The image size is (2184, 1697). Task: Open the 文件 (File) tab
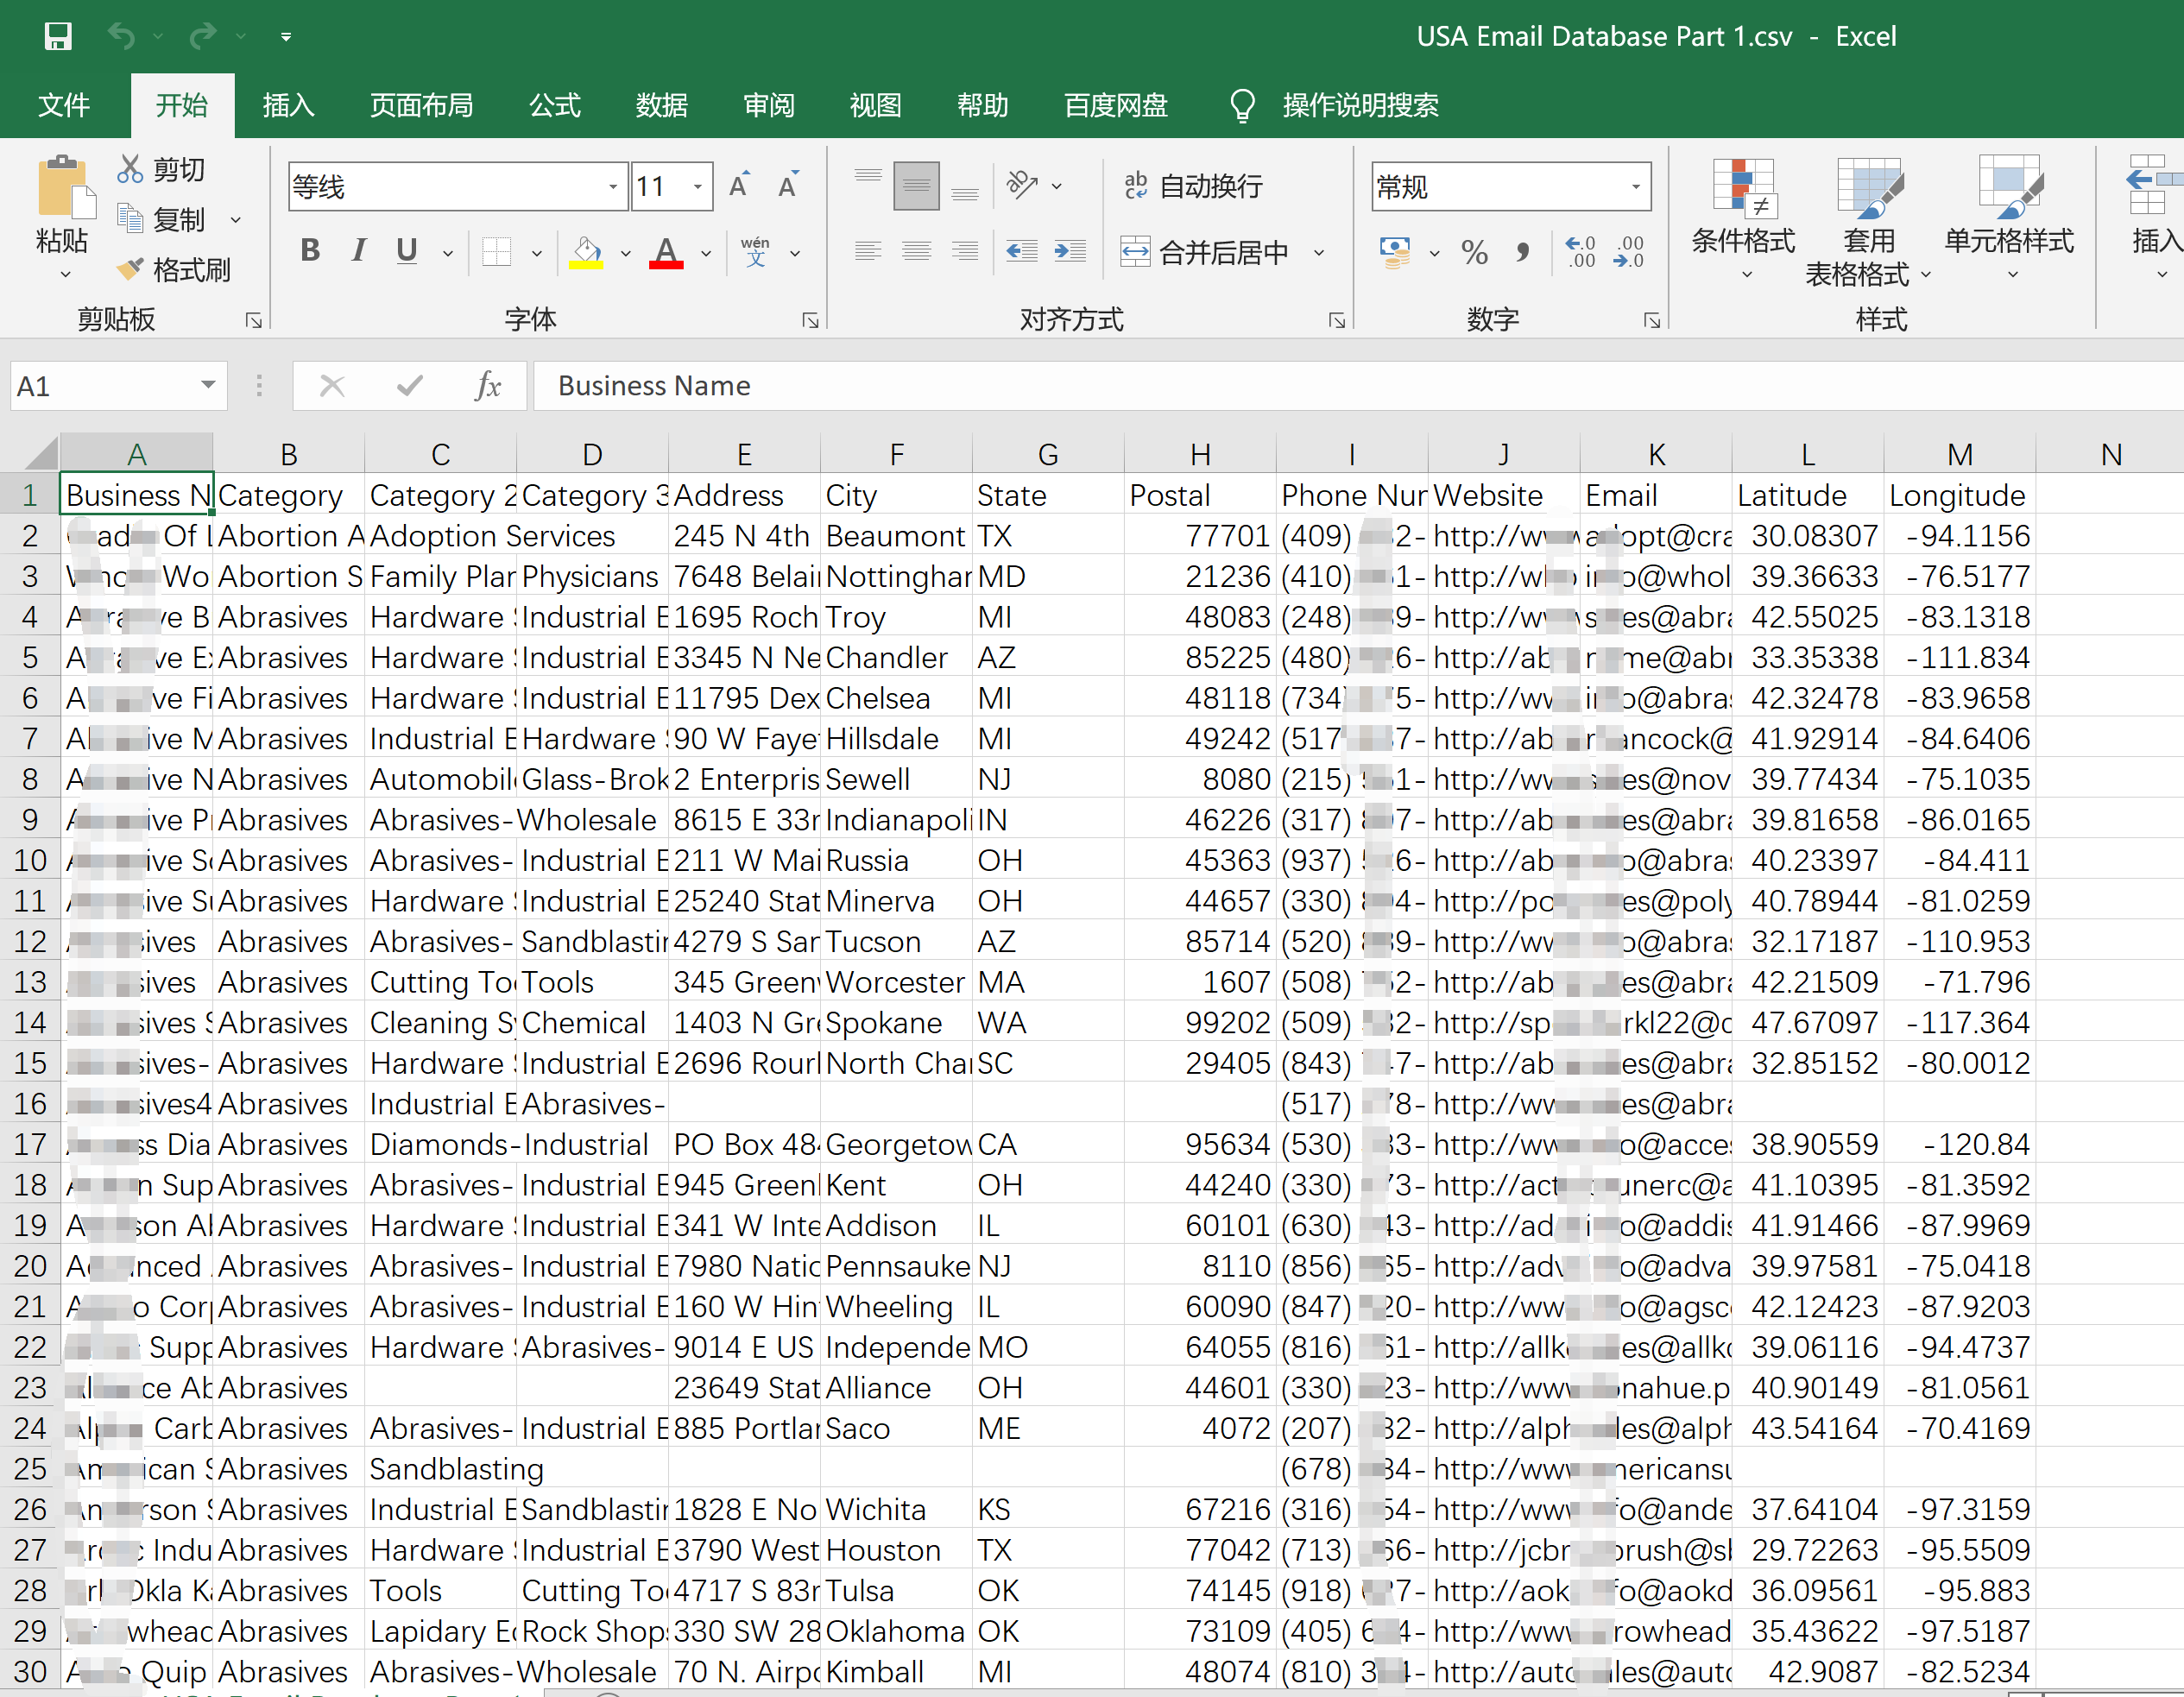point(64,105)
